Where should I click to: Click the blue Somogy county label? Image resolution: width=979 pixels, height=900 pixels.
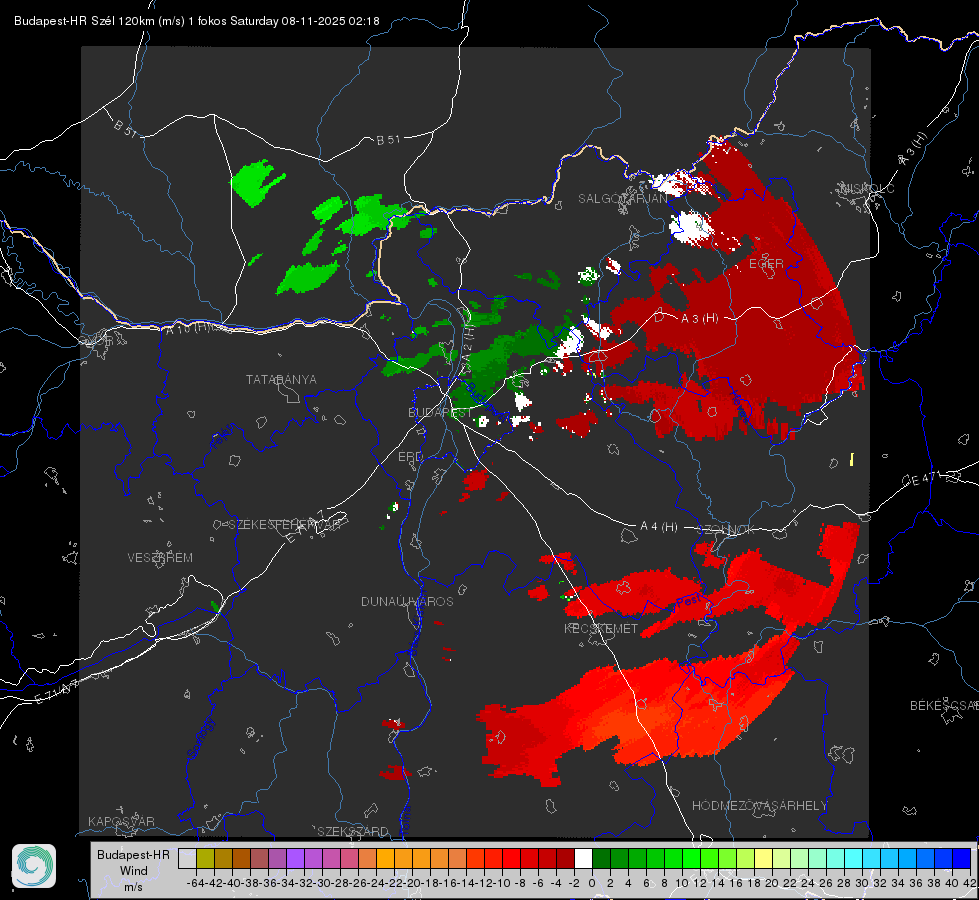coord(199,738)
